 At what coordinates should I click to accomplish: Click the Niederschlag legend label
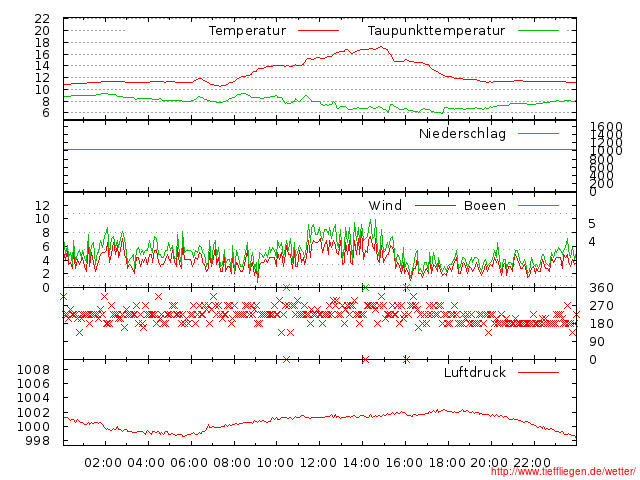462,133
